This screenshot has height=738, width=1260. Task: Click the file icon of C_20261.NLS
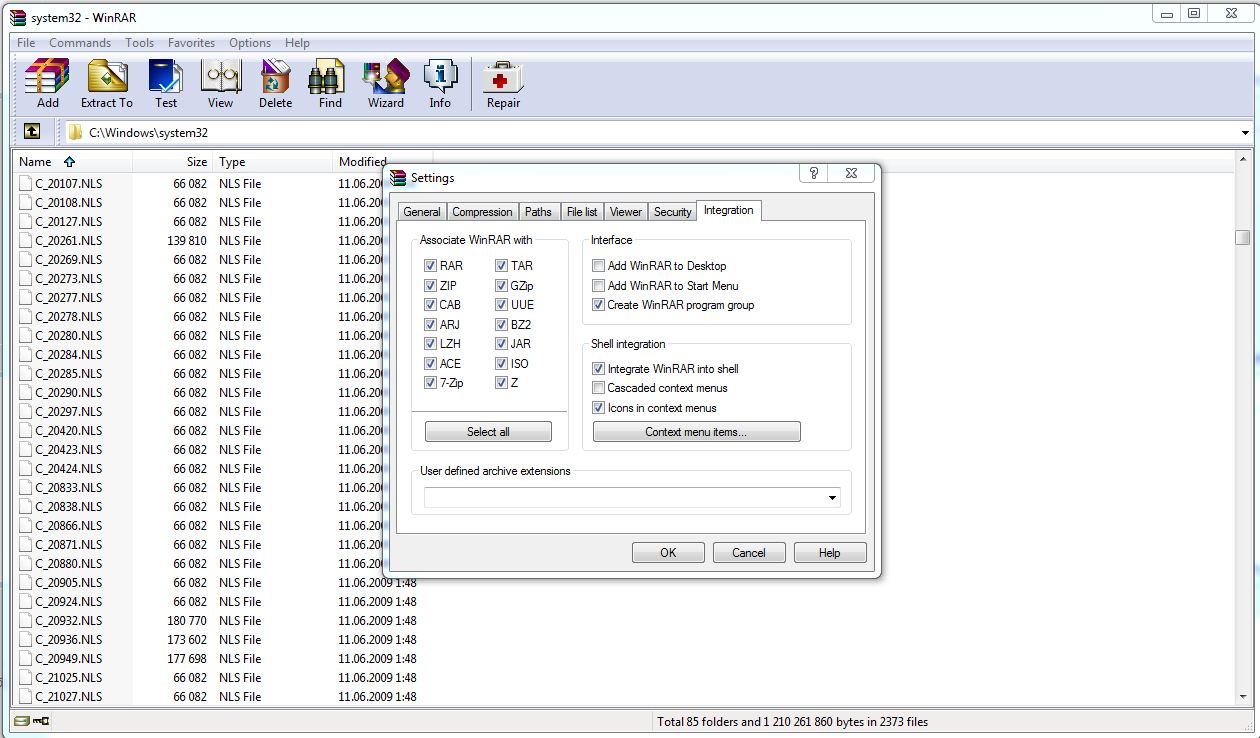coord(26,240)
